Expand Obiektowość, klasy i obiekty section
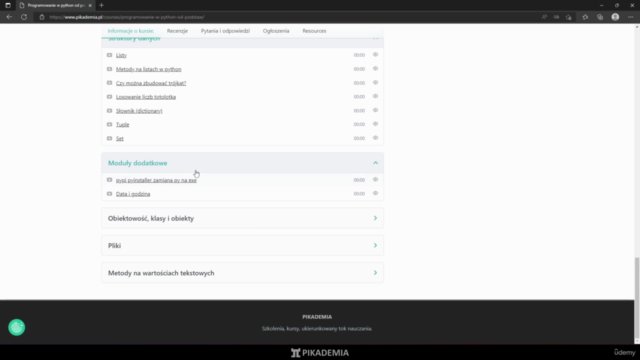Viewport: 640px width, 360px height. point(242,218)
